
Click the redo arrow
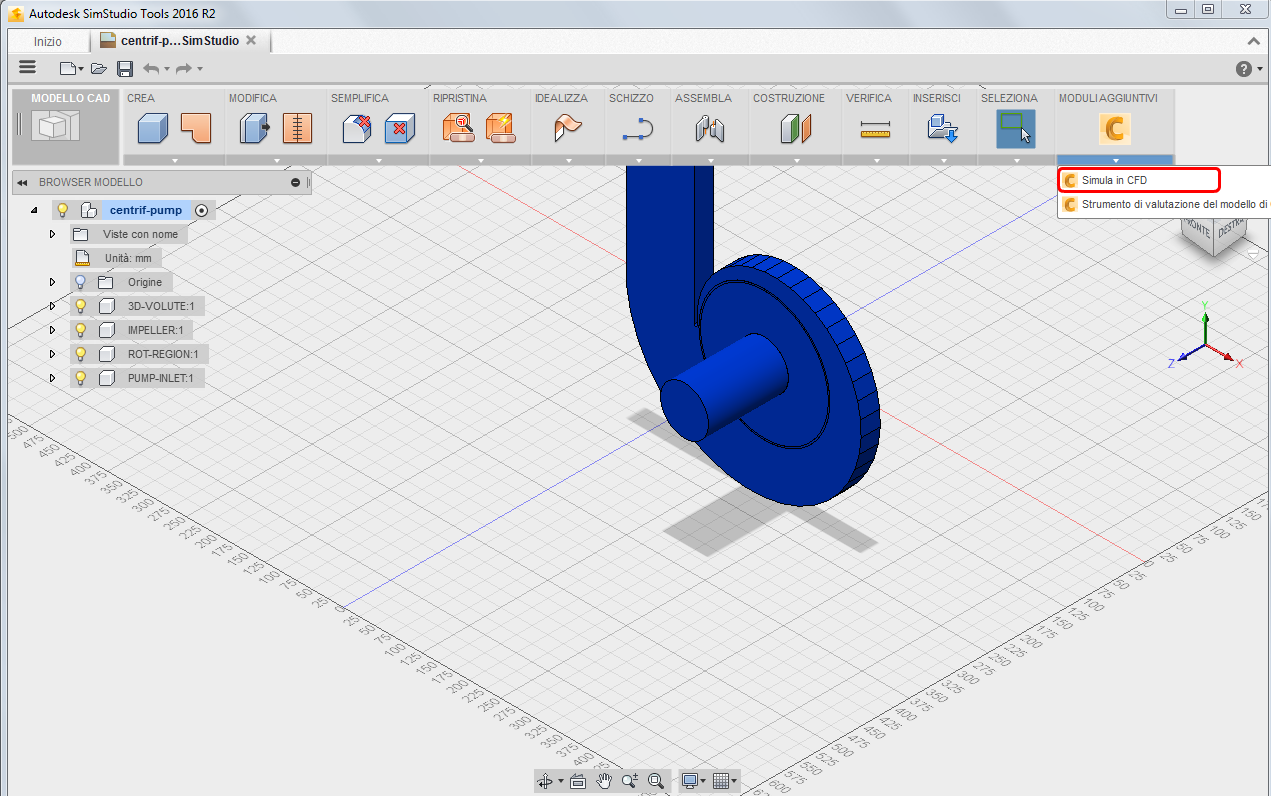pyautogui.click(x=184, y=68)
